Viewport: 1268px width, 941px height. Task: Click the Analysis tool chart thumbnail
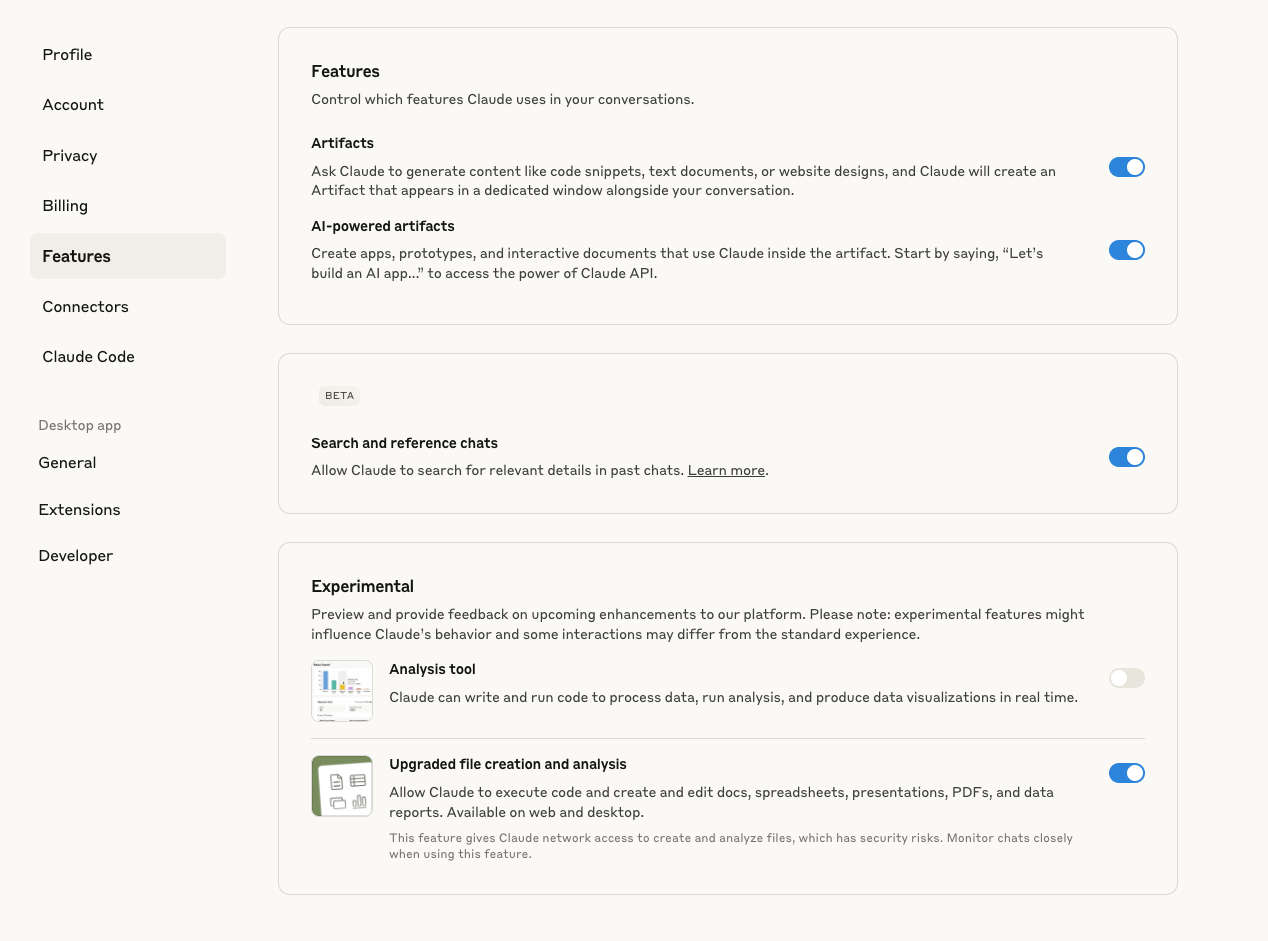(x=342, y=691)
